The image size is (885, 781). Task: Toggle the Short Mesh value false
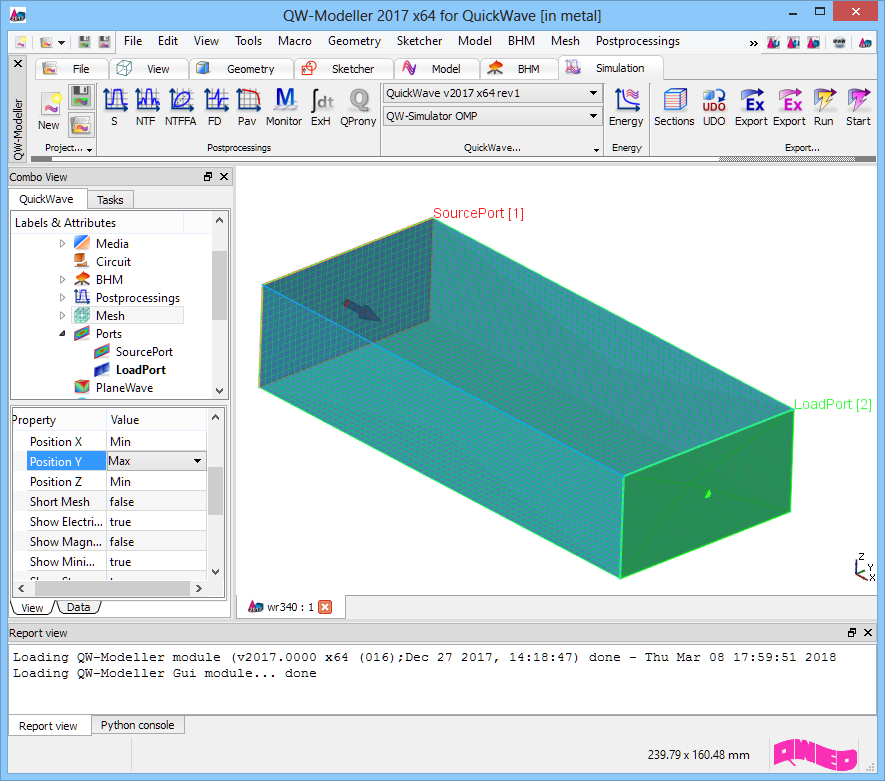point(155,502)
